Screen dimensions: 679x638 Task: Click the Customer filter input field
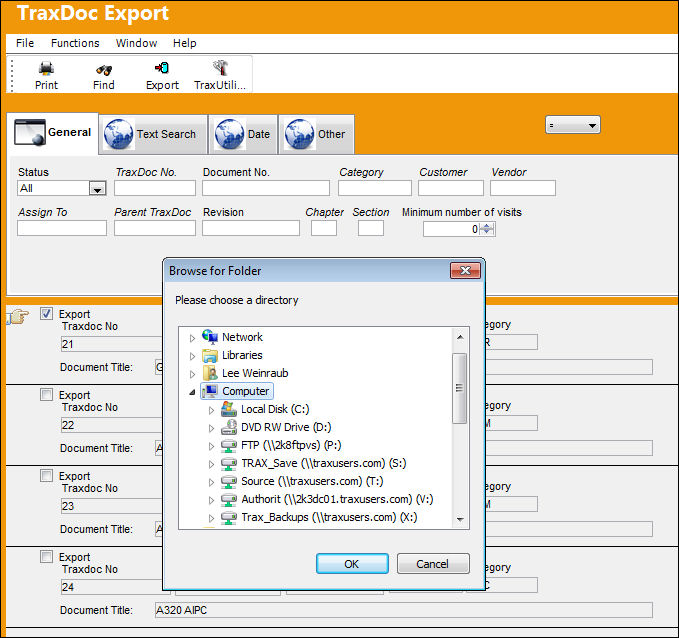tap(451, 188)
